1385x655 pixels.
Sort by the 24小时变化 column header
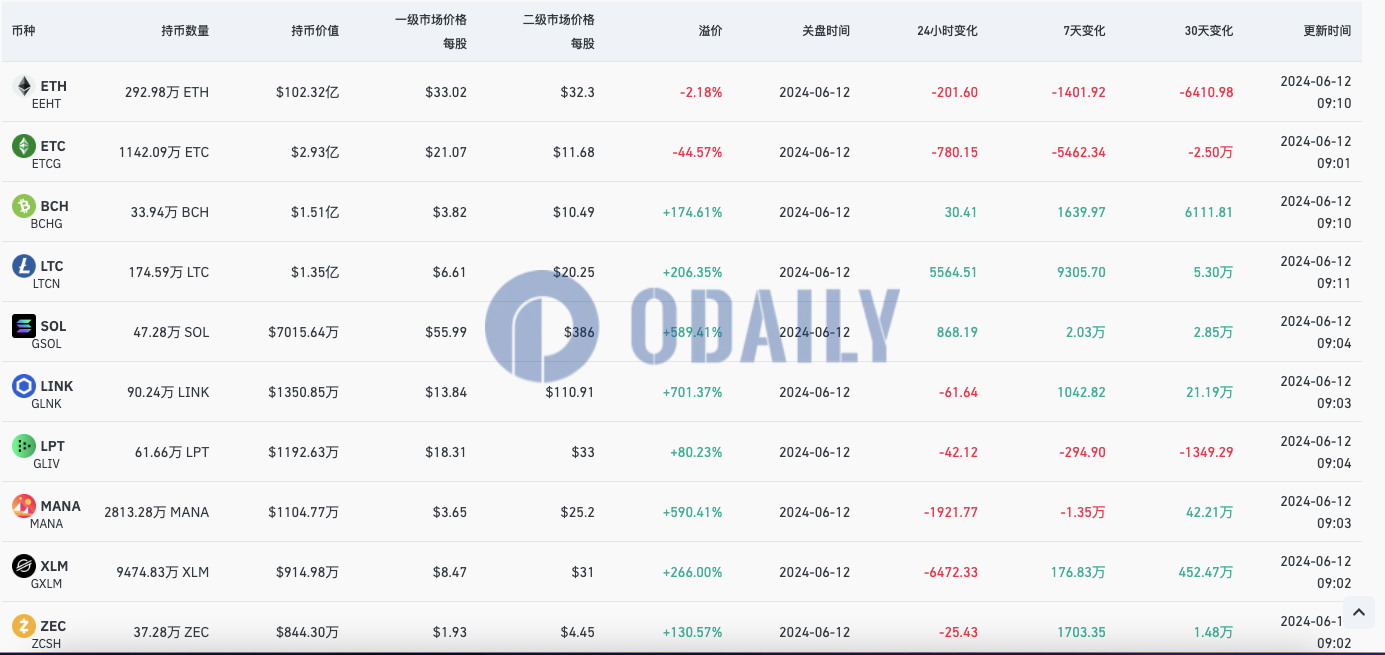[x=947, y=31]
